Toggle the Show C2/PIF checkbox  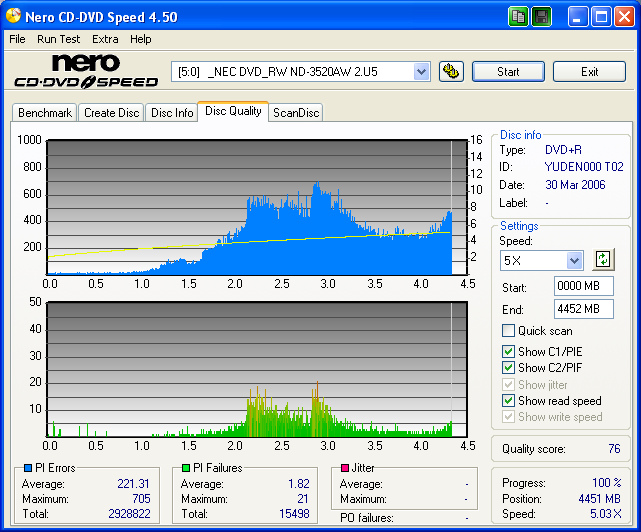[x=508, y=368]
